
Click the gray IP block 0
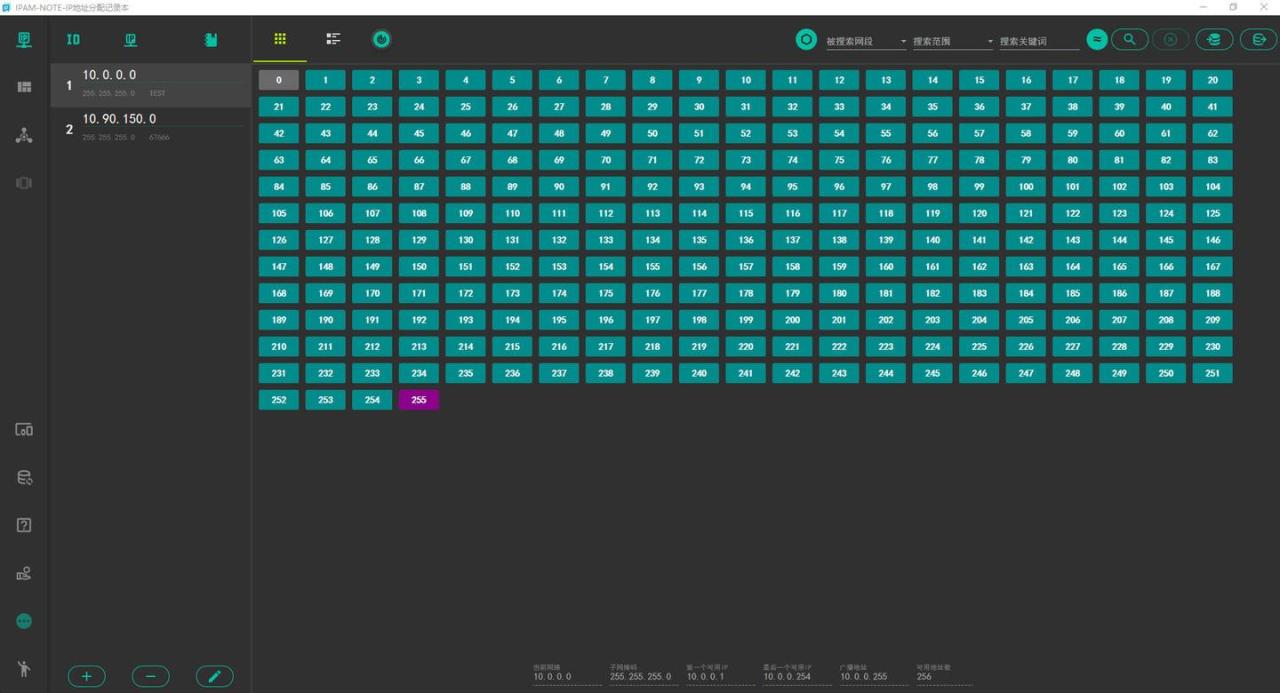click(x=278, y=80)
